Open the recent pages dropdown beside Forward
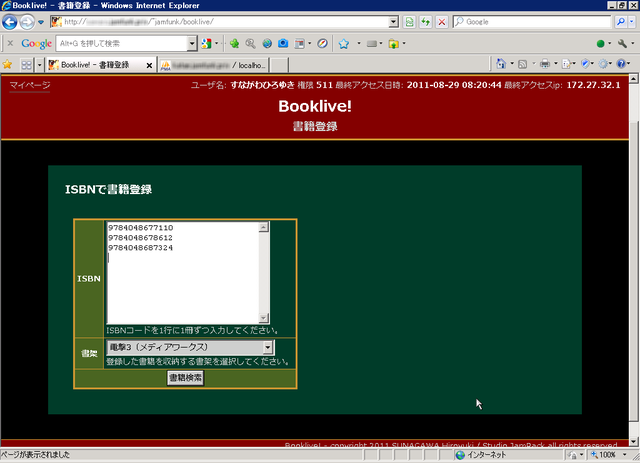The height and width of the screenshot is (463, 640). (41, 22)
